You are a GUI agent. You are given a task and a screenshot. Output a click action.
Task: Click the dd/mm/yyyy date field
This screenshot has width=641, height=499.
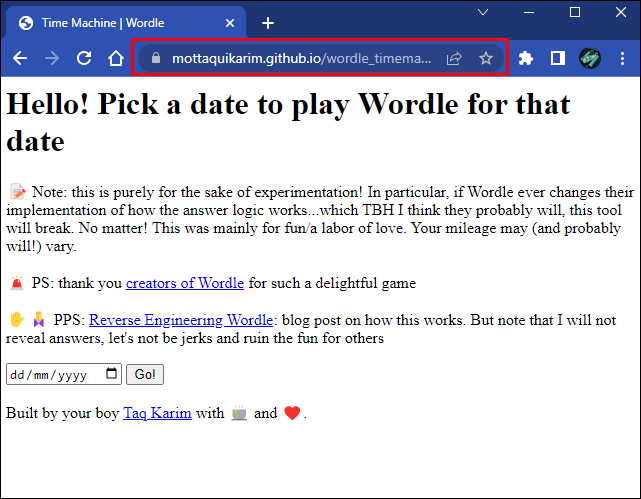64,374
